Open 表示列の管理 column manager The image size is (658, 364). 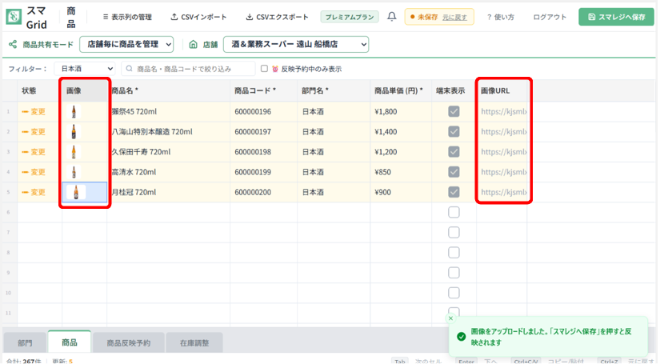(127, 17)
